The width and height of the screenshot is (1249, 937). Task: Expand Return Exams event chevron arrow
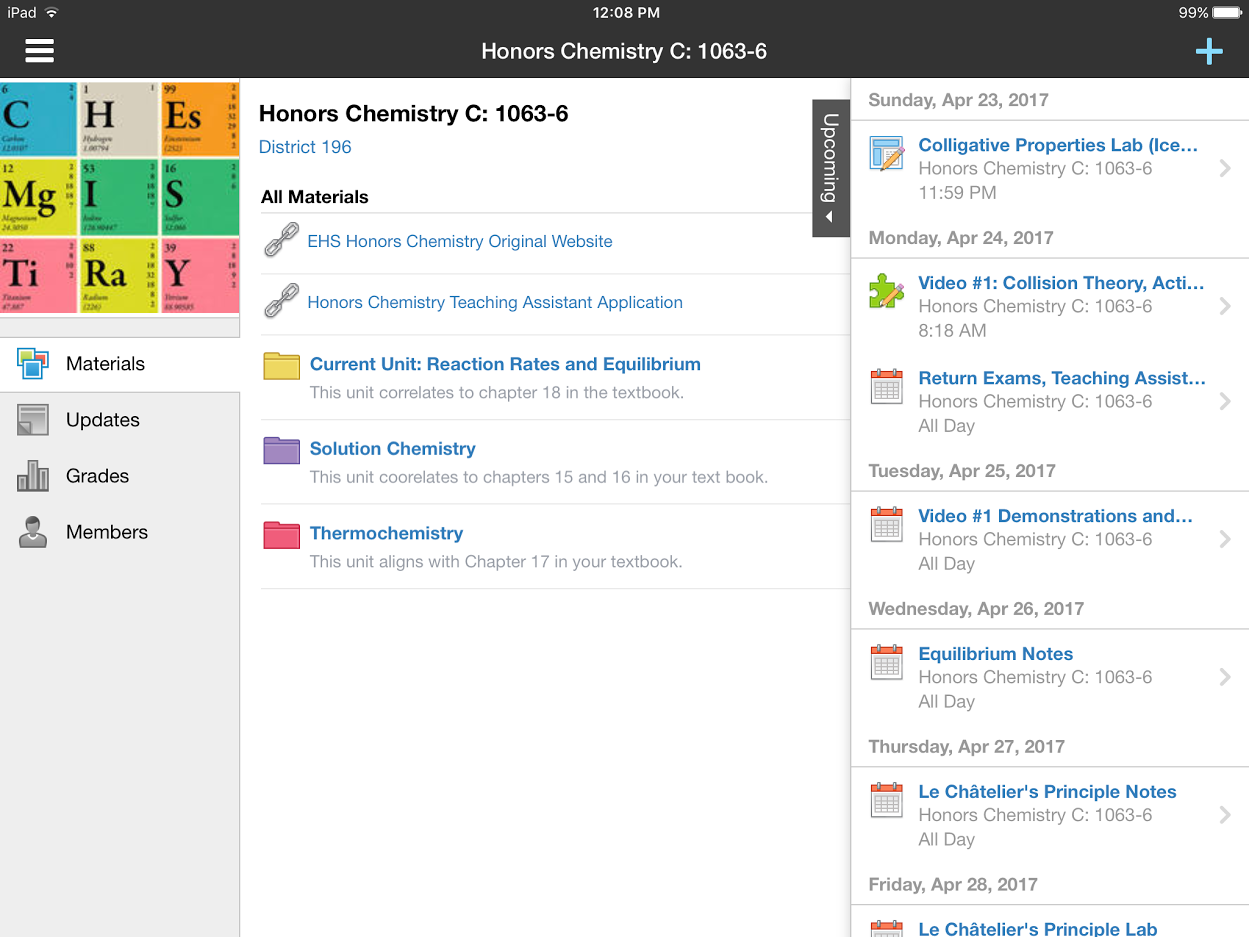pos(1225,401)
